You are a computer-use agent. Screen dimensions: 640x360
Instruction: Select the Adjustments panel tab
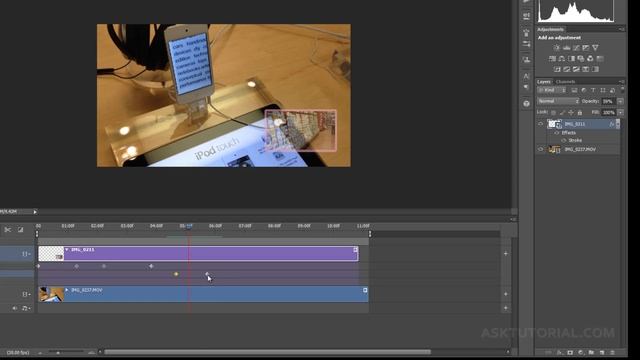point(551,29)
